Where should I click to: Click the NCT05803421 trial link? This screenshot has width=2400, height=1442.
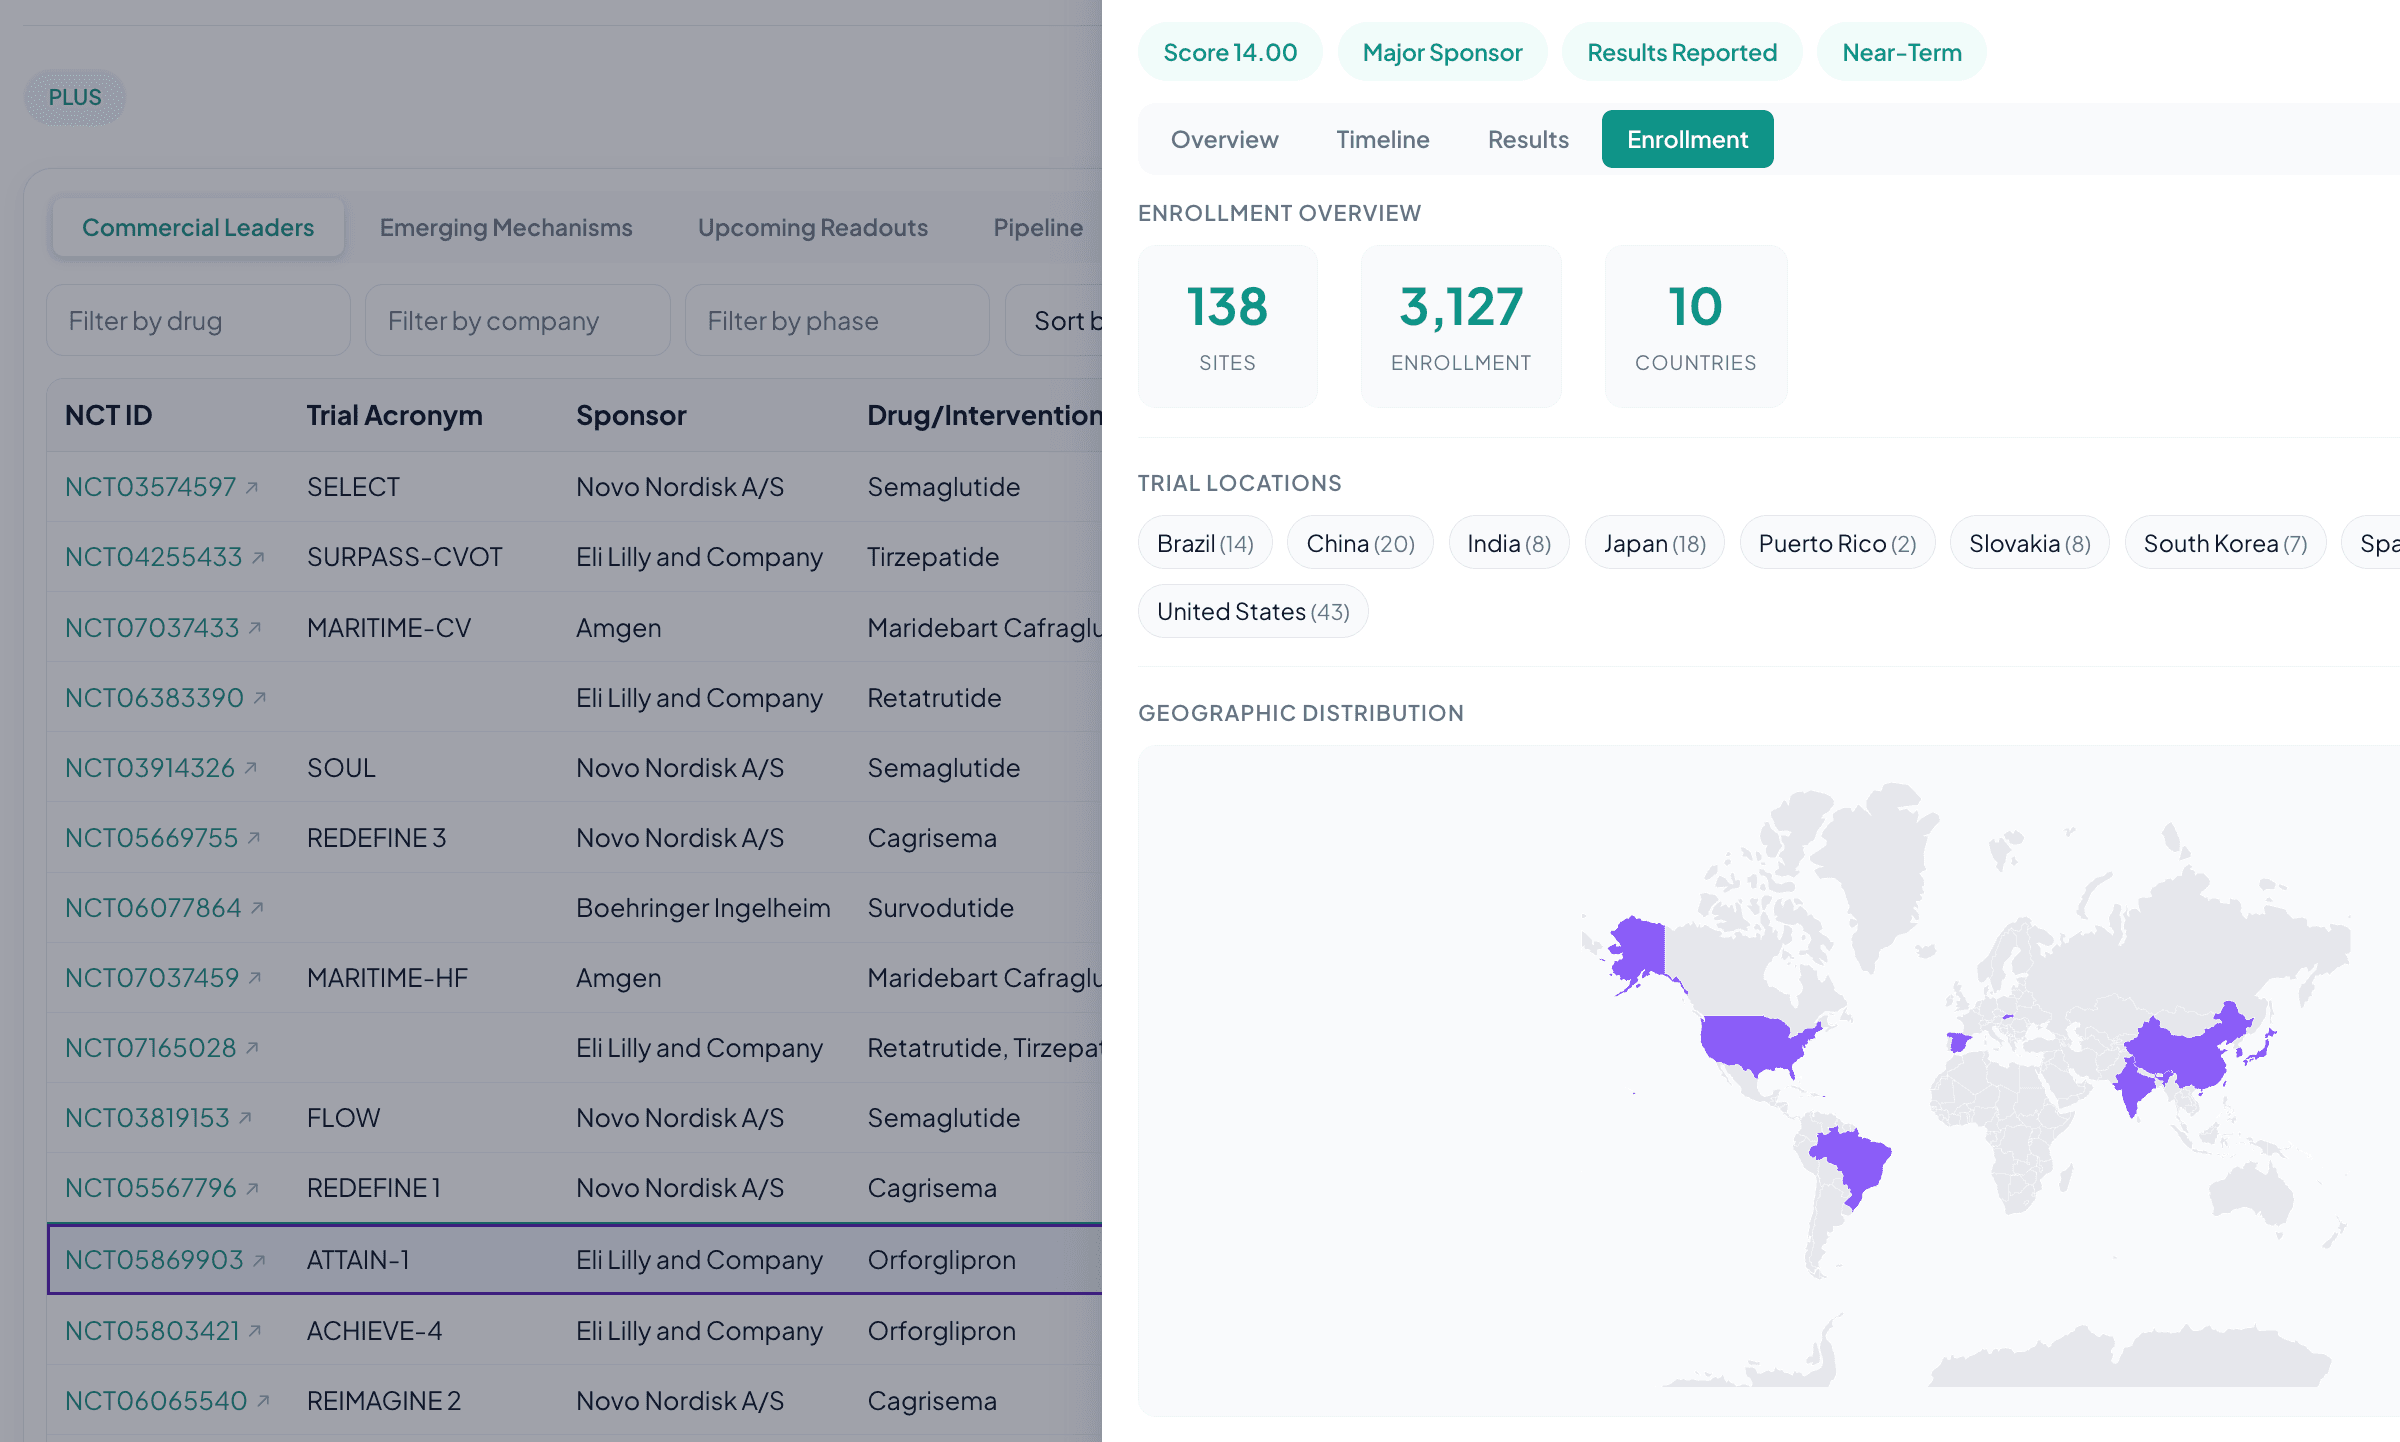(152, 1331)
